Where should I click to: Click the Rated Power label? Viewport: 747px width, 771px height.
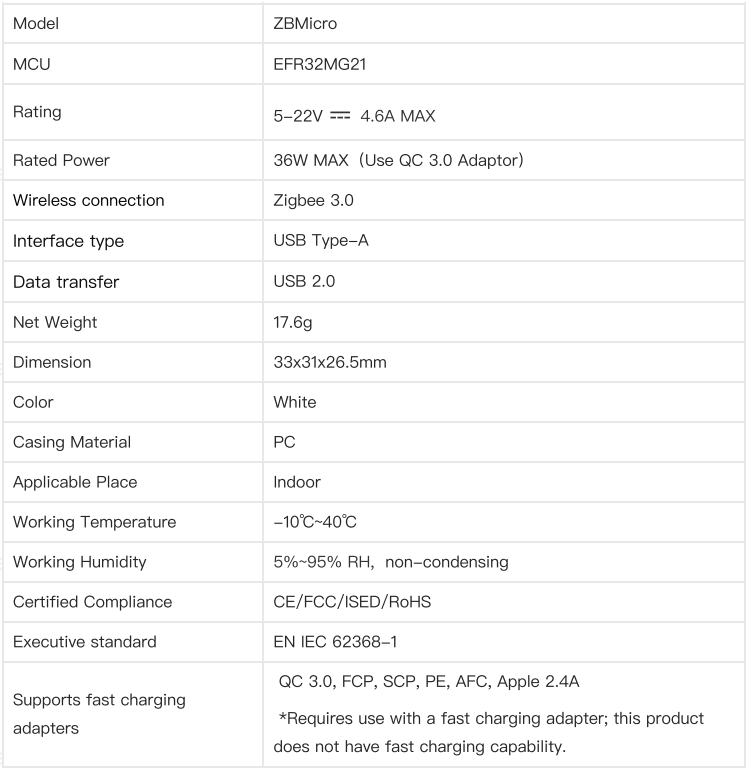(x=61, y=160)
